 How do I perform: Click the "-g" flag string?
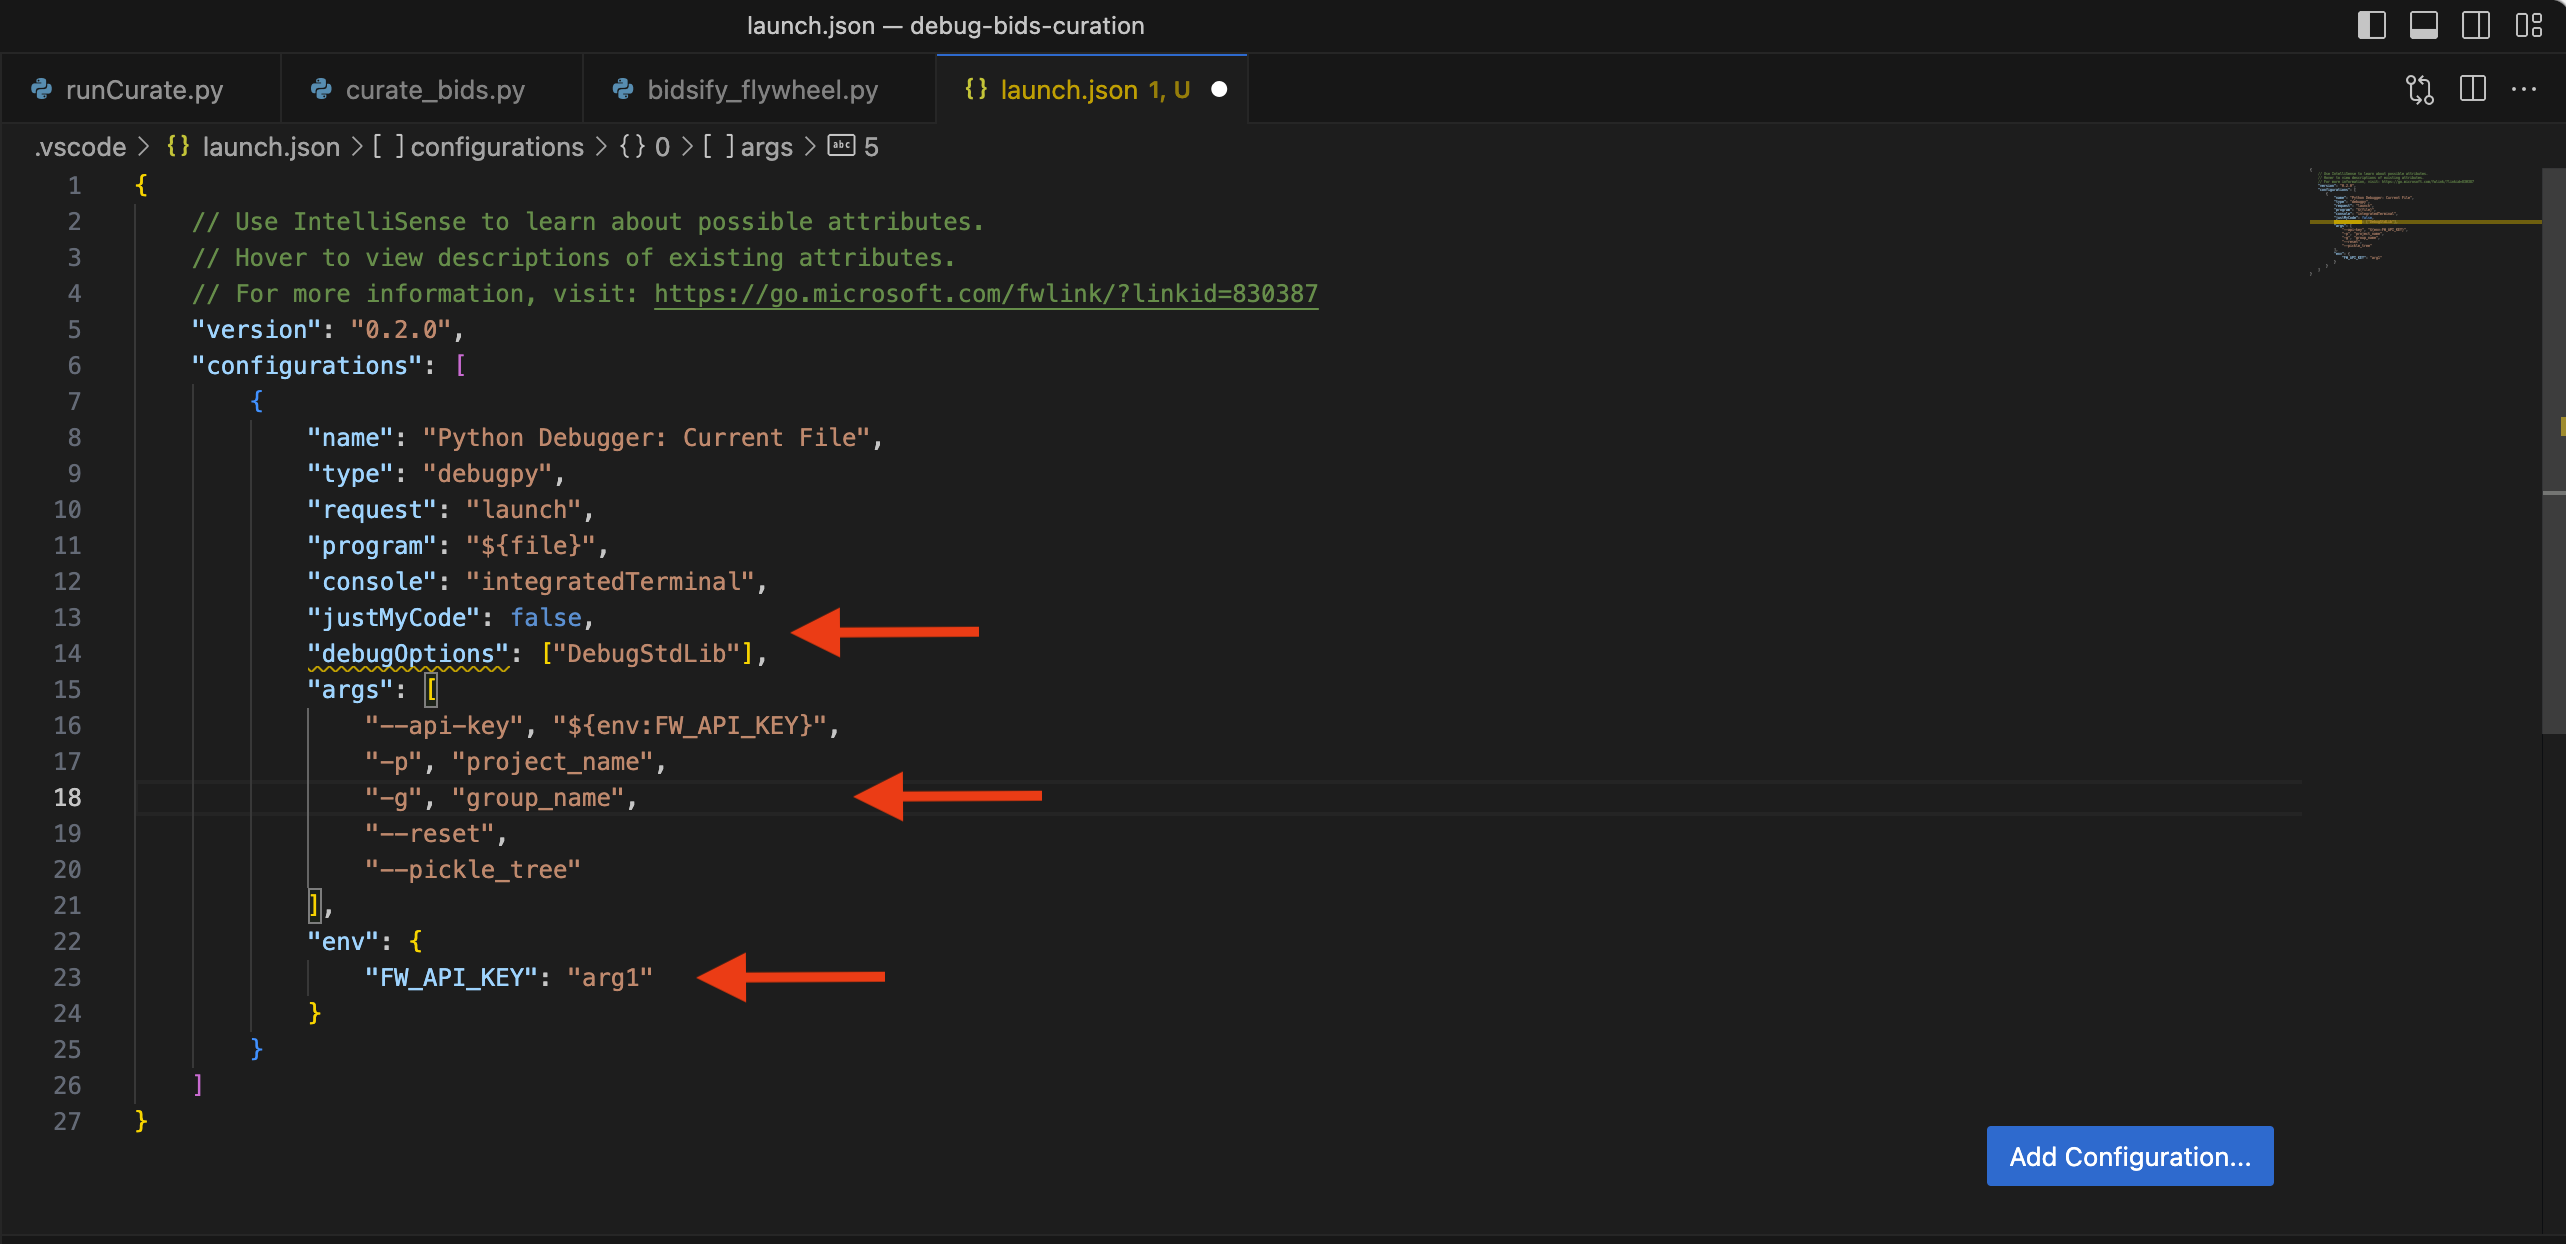click(x=394, y=797)
